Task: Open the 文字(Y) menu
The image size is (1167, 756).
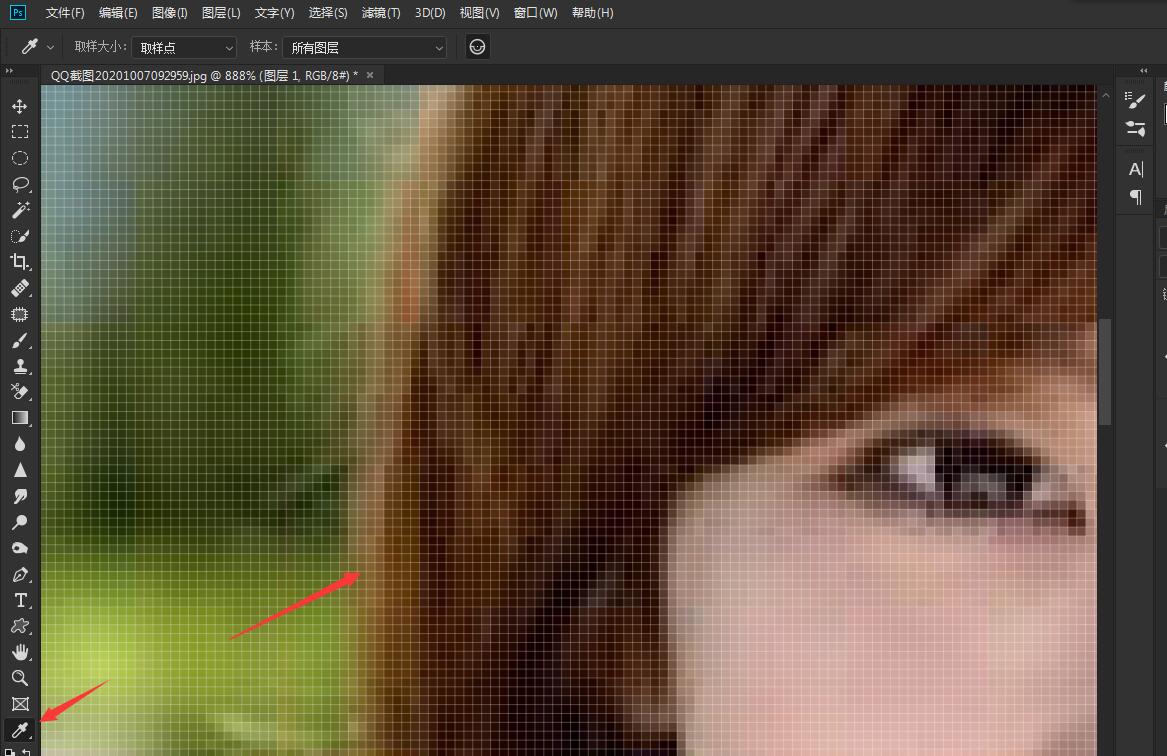Action: [x=275, y=13]
